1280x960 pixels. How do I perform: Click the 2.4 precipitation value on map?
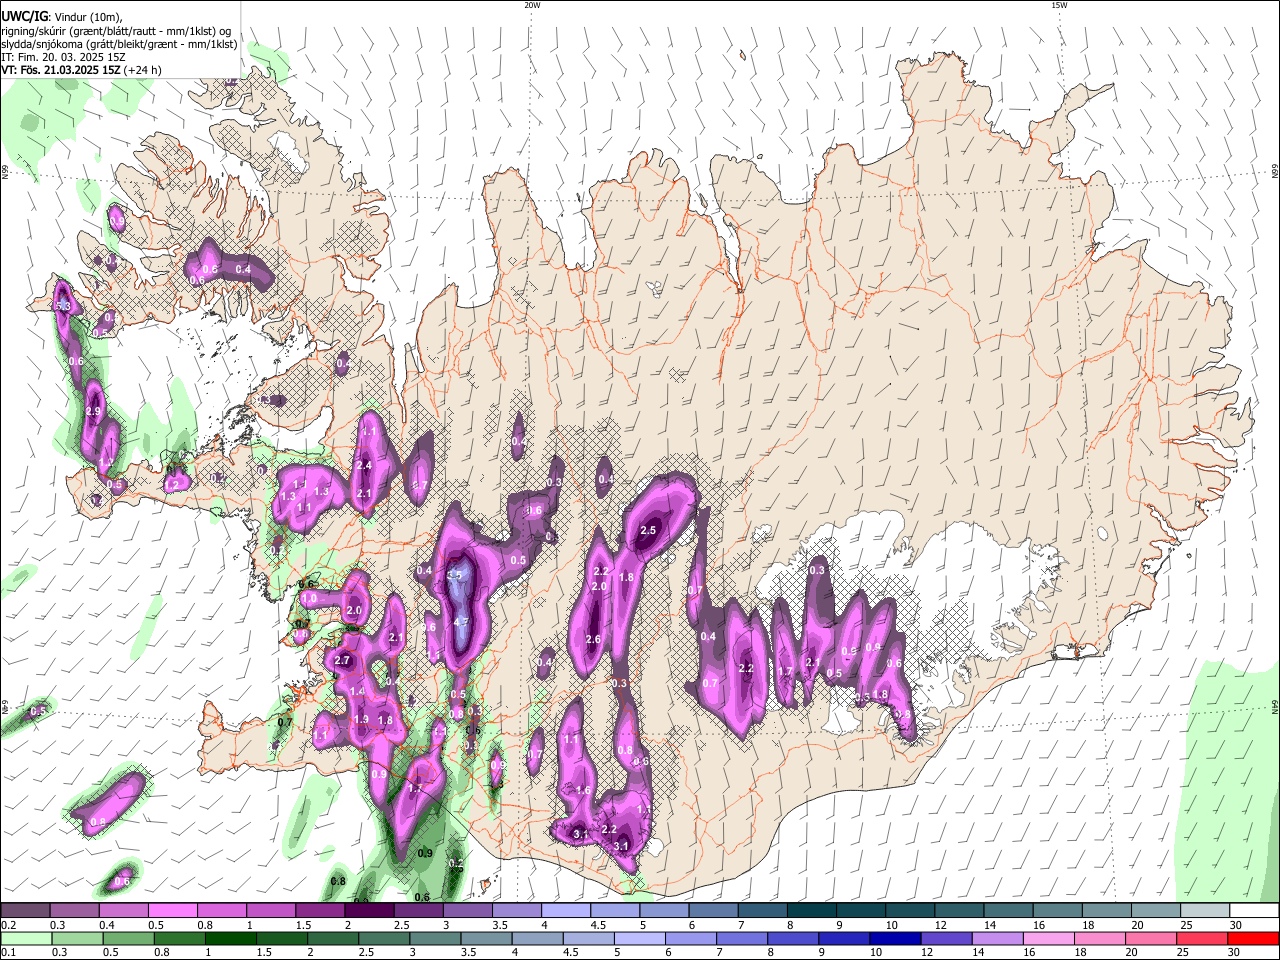click(x=364, y=465)
